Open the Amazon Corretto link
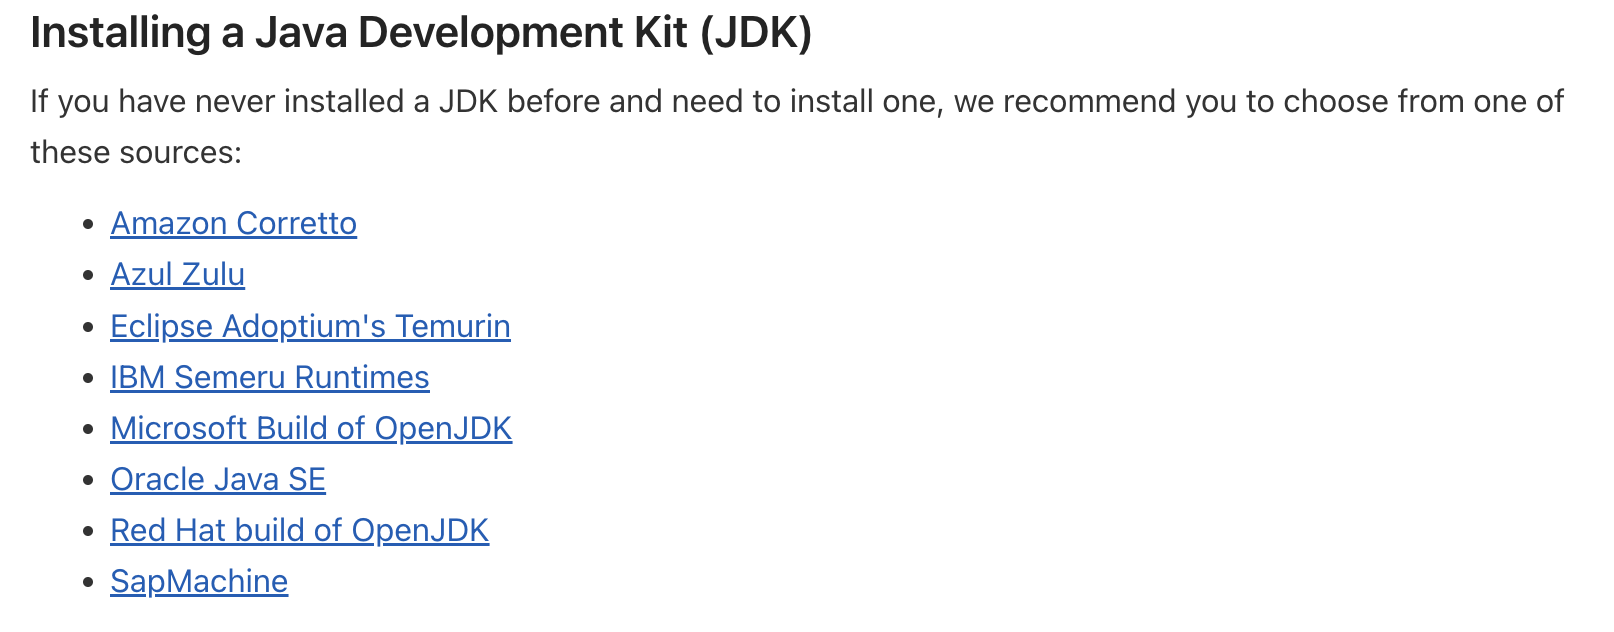Viewport: 1614px width, 632px height. [x=233, y=223]
